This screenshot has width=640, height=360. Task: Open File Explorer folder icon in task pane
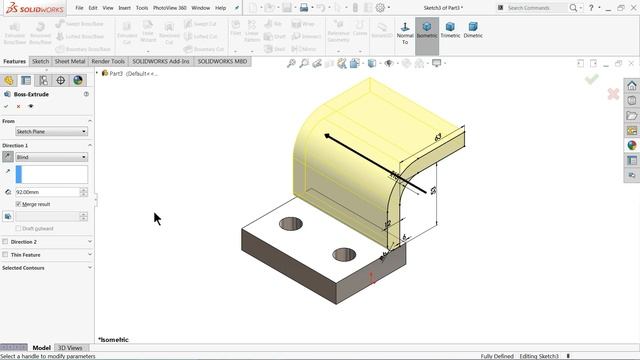click(x=632, y=116)
